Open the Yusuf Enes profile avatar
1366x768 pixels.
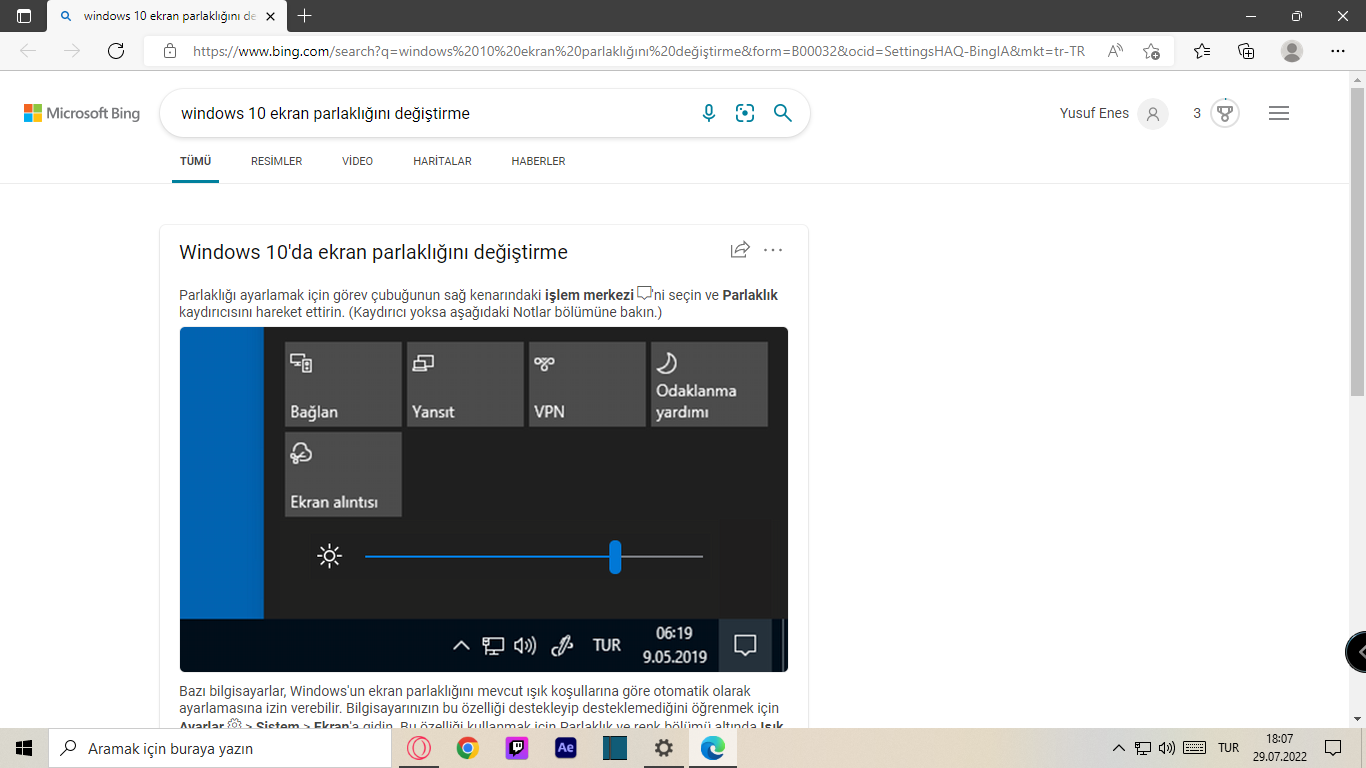pos(1153,114)
